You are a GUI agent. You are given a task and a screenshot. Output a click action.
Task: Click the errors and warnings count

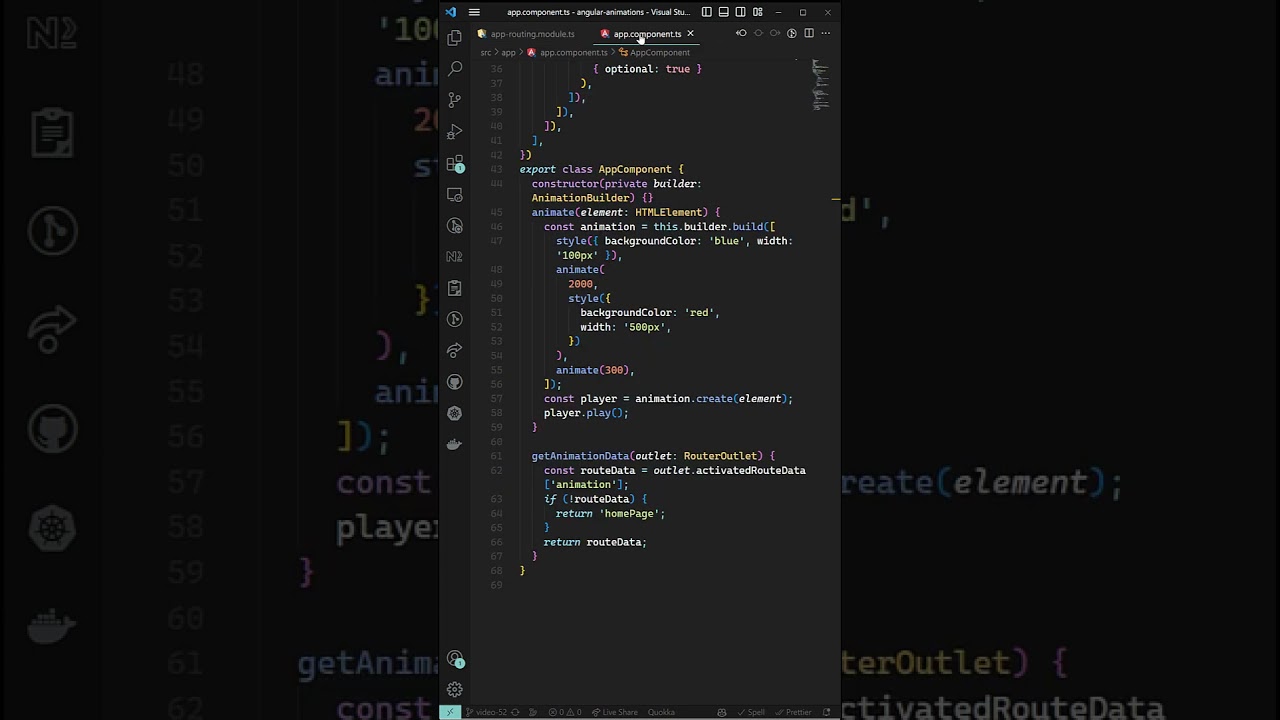[565, 712]
